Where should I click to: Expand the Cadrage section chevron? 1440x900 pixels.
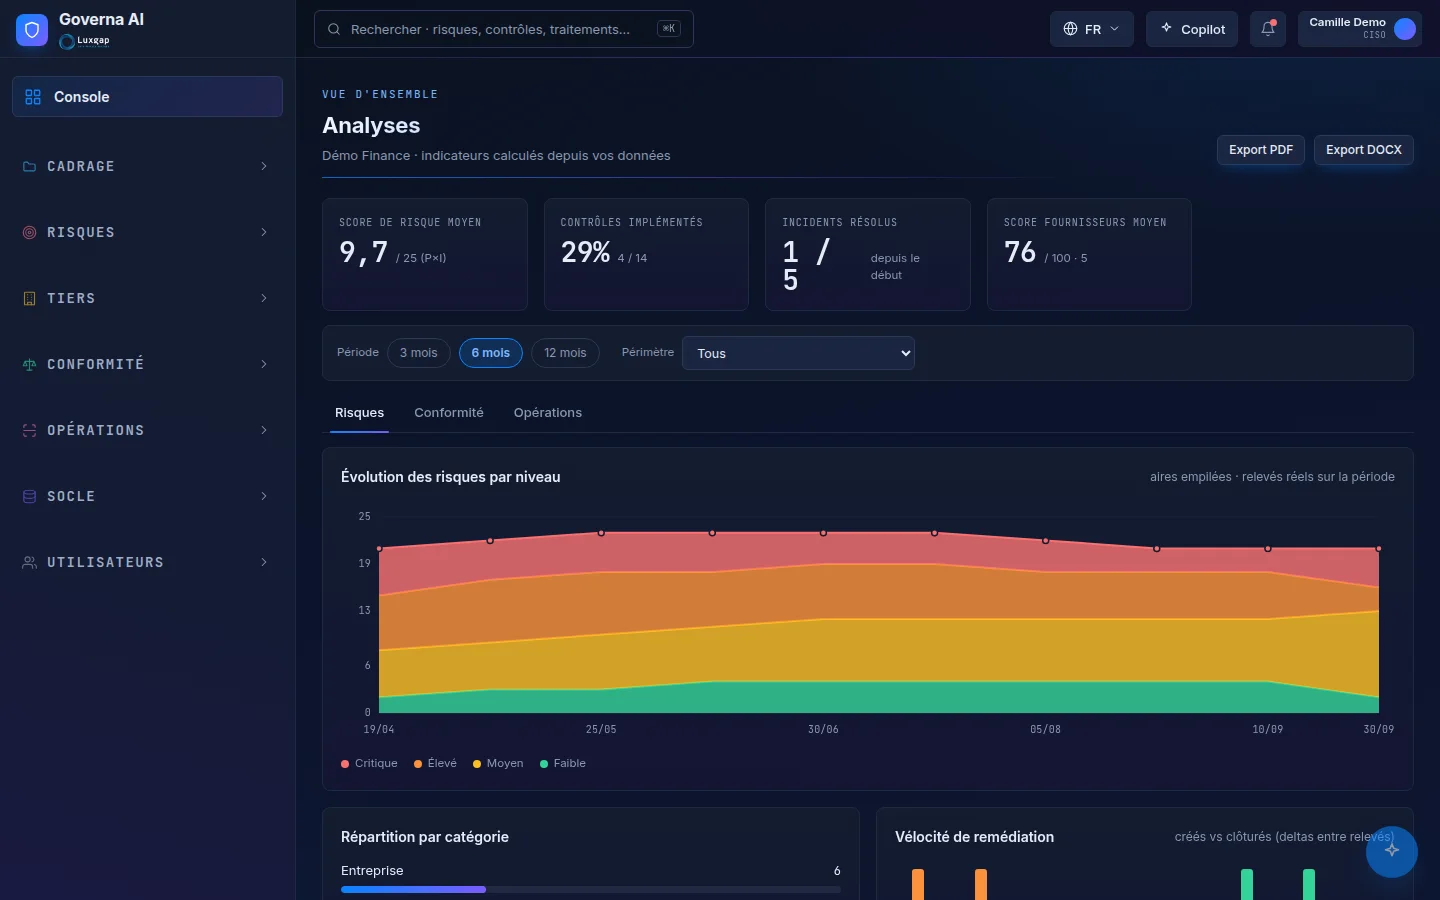[264, 166]
